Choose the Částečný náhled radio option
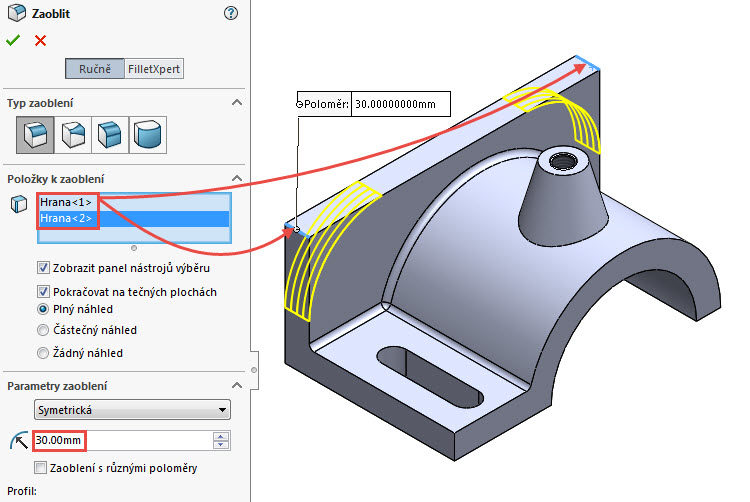This screenshot has height=502, width=750. (43, 330)
